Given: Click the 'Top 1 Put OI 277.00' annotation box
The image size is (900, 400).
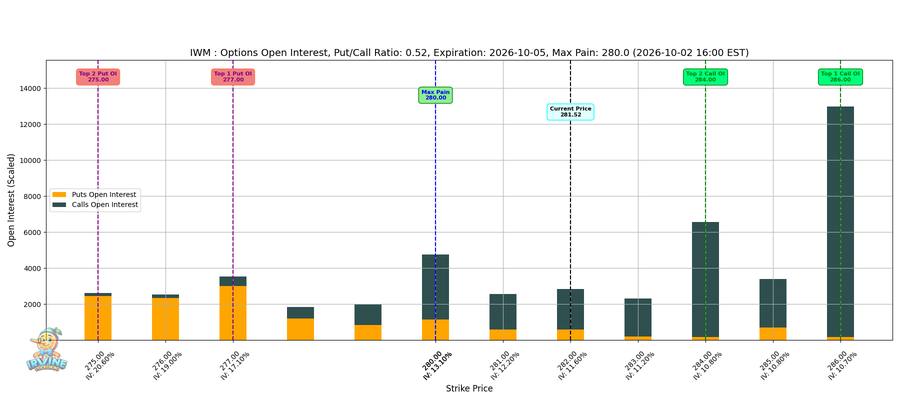Looking at the screenshot, I should pyautogui.click(x=233, y=77).
